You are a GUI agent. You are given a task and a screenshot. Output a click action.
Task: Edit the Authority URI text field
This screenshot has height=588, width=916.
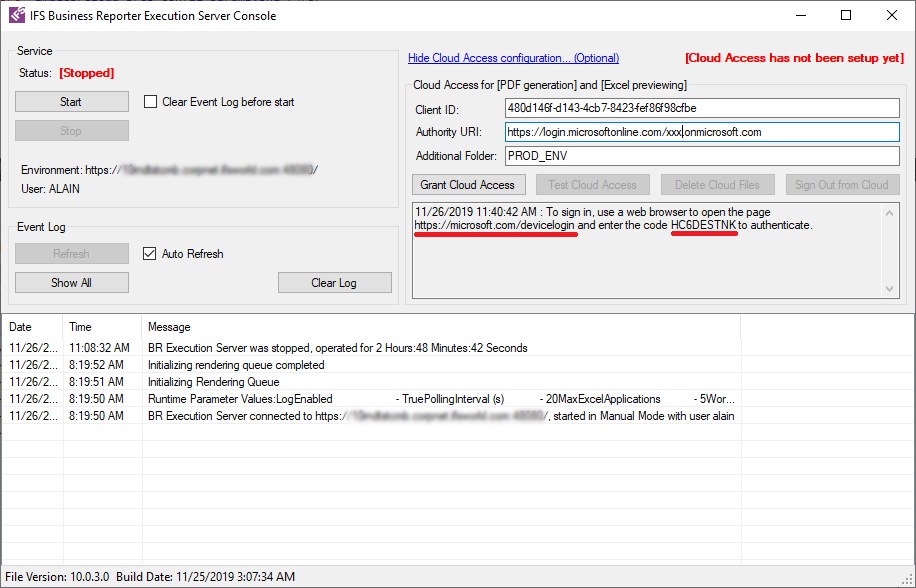coord(702,132)
